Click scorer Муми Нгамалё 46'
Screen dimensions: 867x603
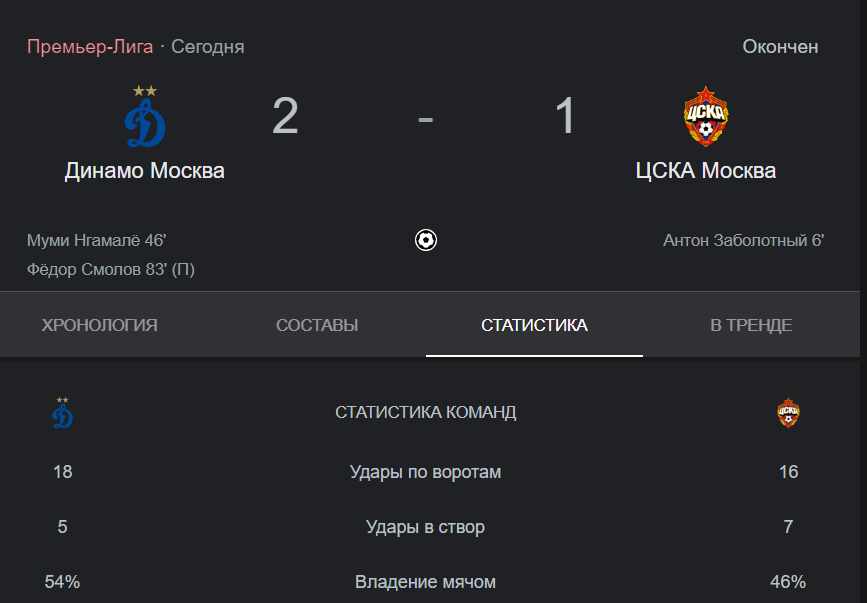pyautogui.click(x=97, y=240)
